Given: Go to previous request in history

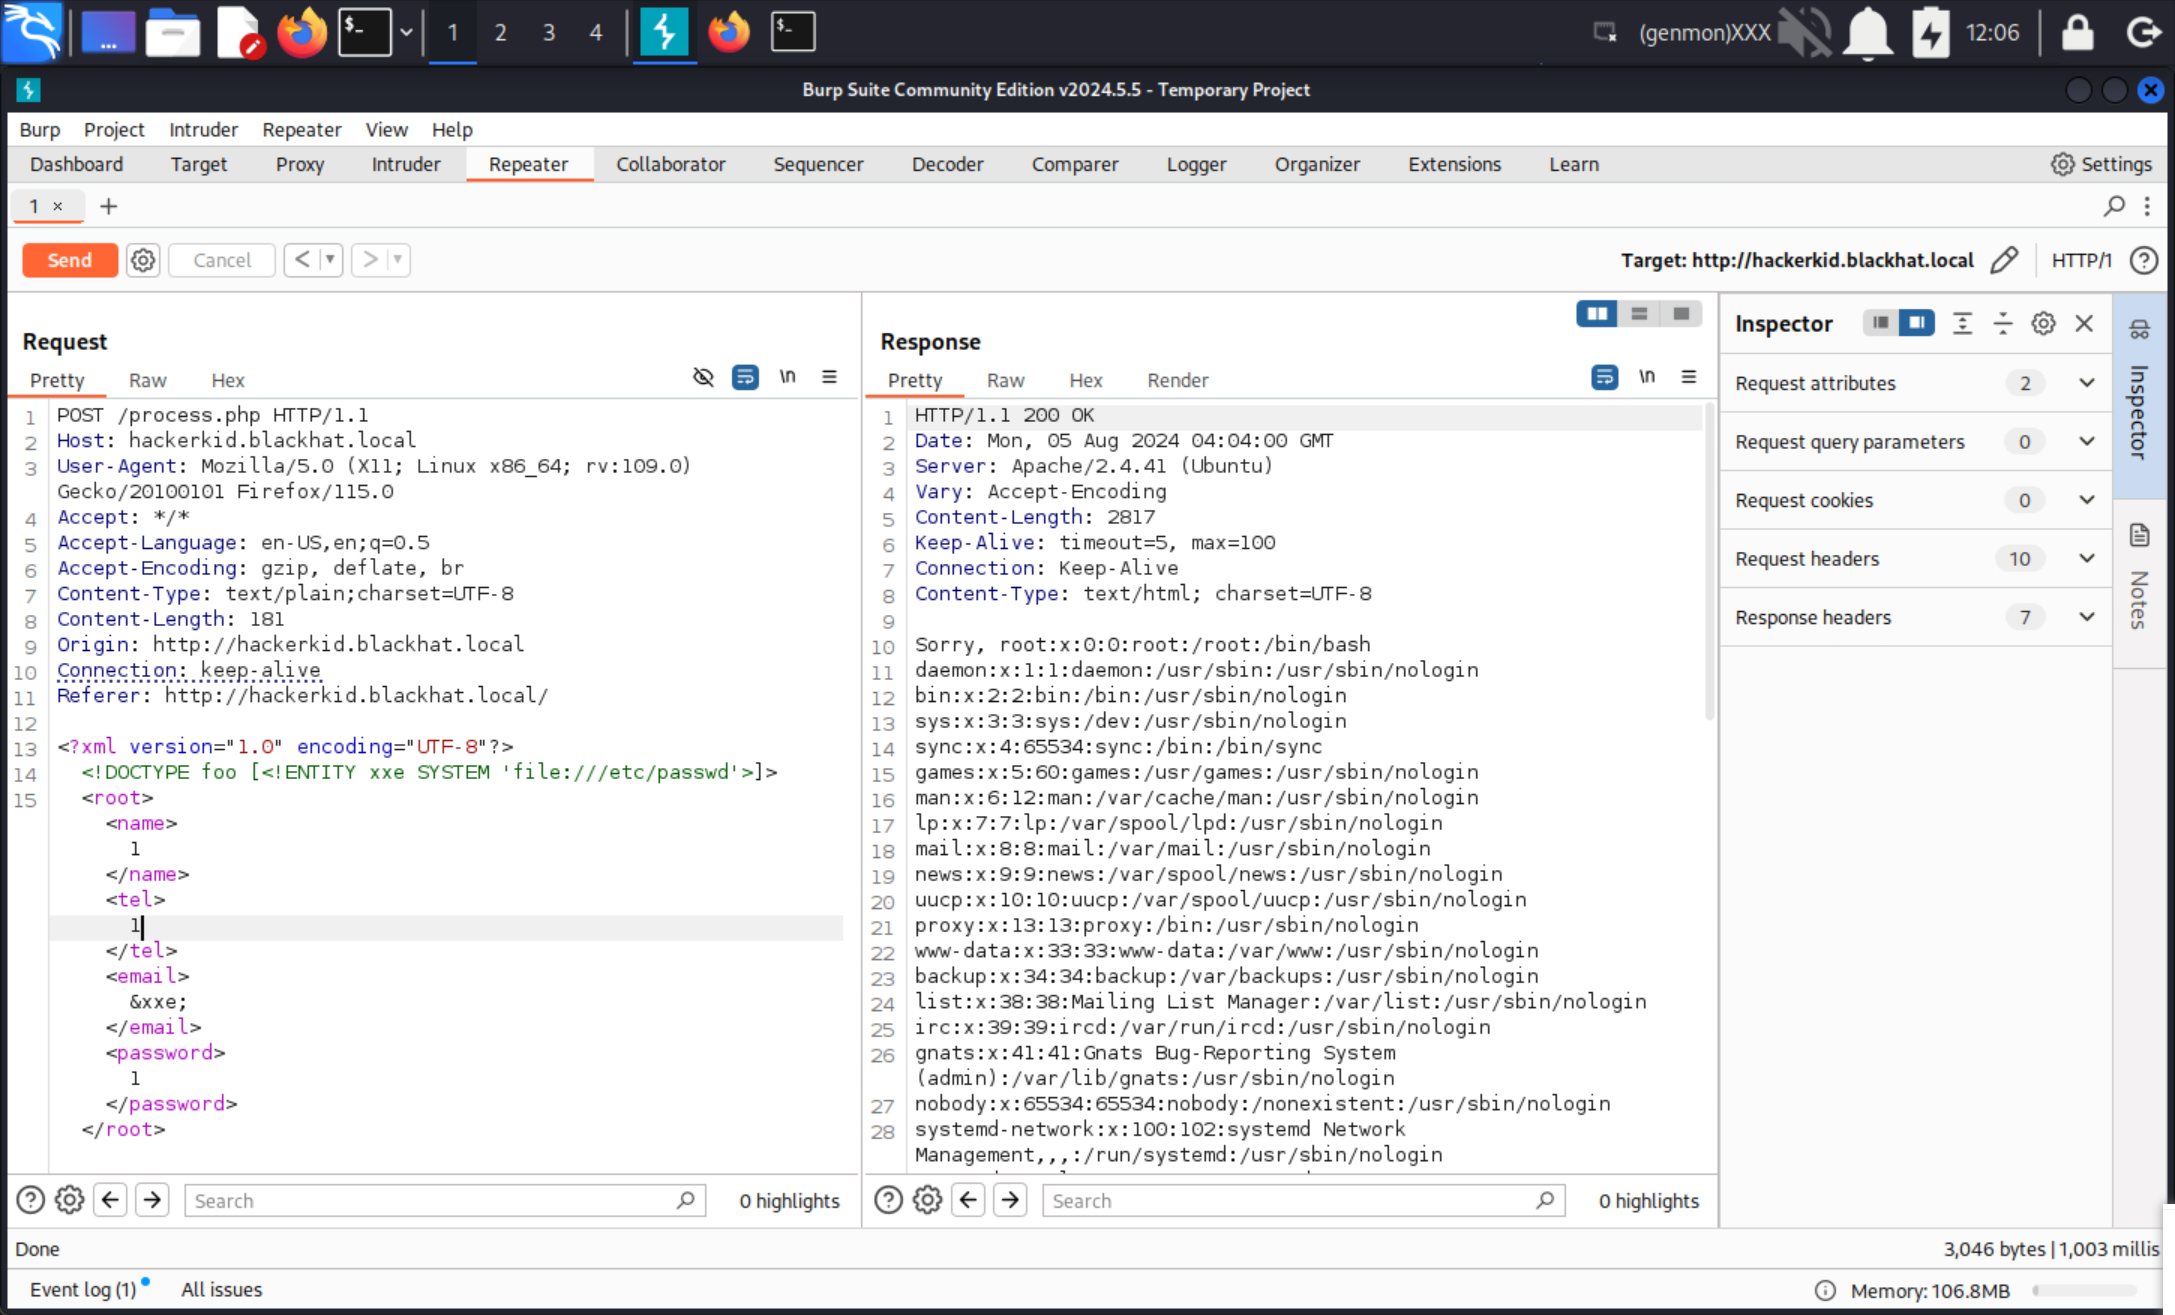Looking at the screenshot, I should (302, 260).
